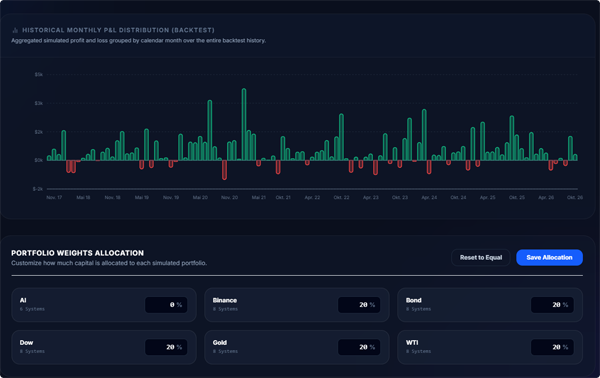Edit the Binance weight percentage field
The width and height of the screenshot is (600, 378).
359,305
